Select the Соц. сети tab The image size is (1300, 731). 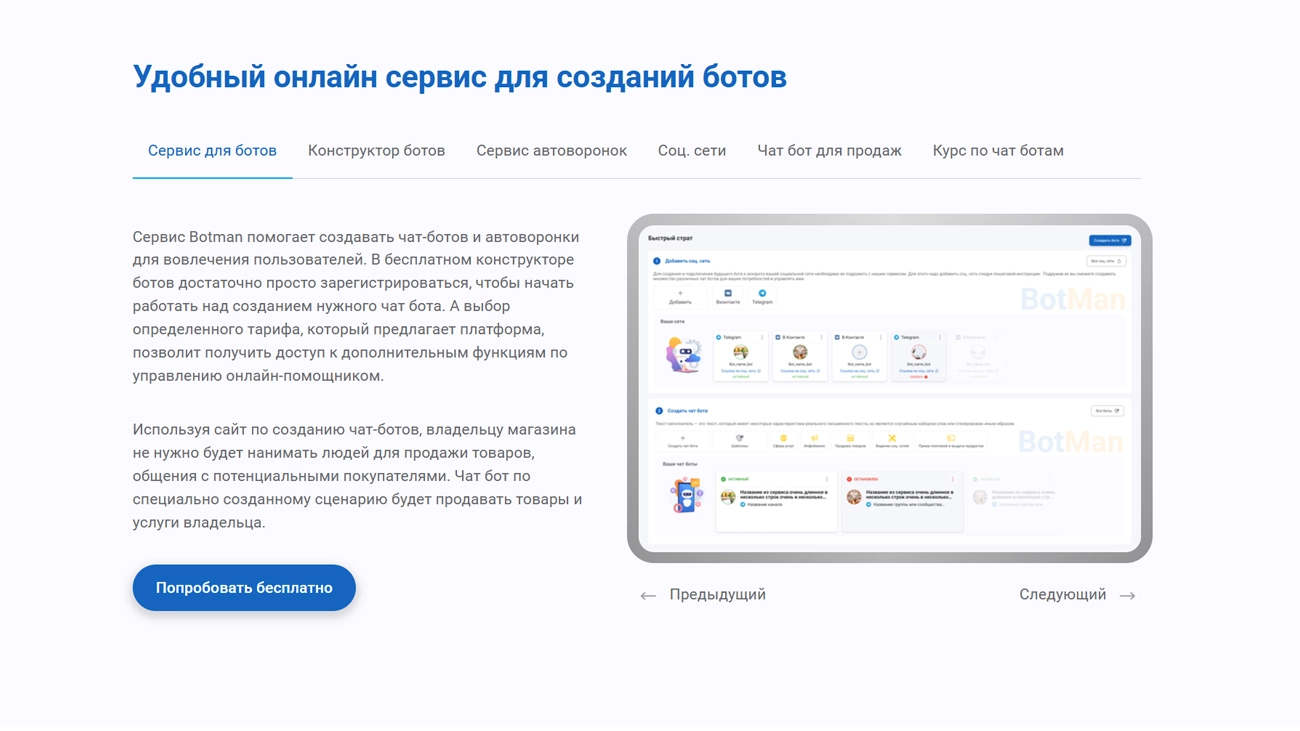tap(691, 151)
